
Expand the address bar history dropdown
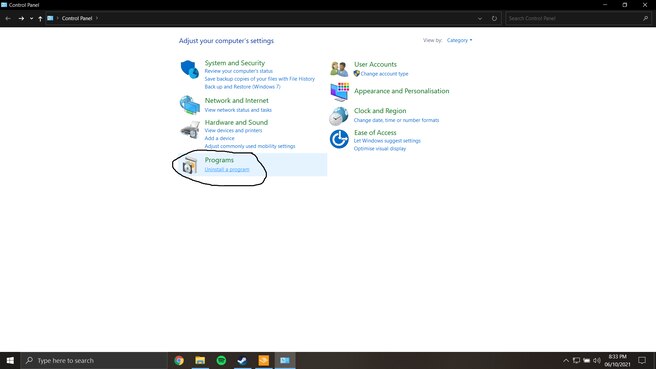pyautogui.click(x=480, y=18)
